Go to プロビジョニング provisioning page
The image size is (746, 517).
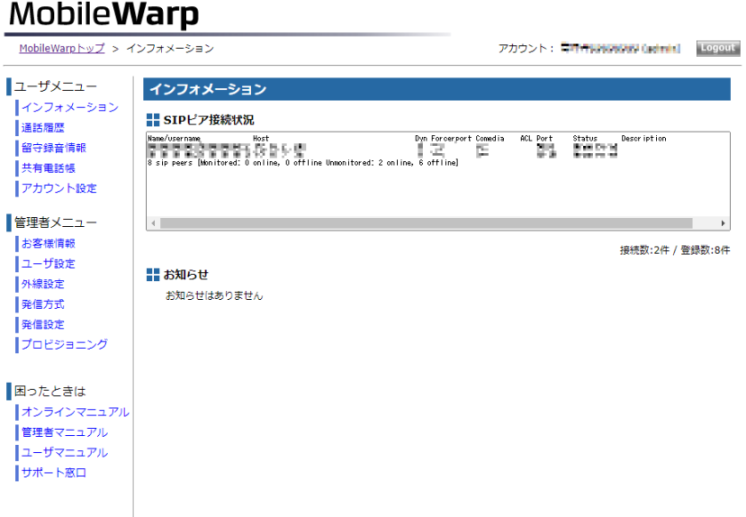pos(64,344)
